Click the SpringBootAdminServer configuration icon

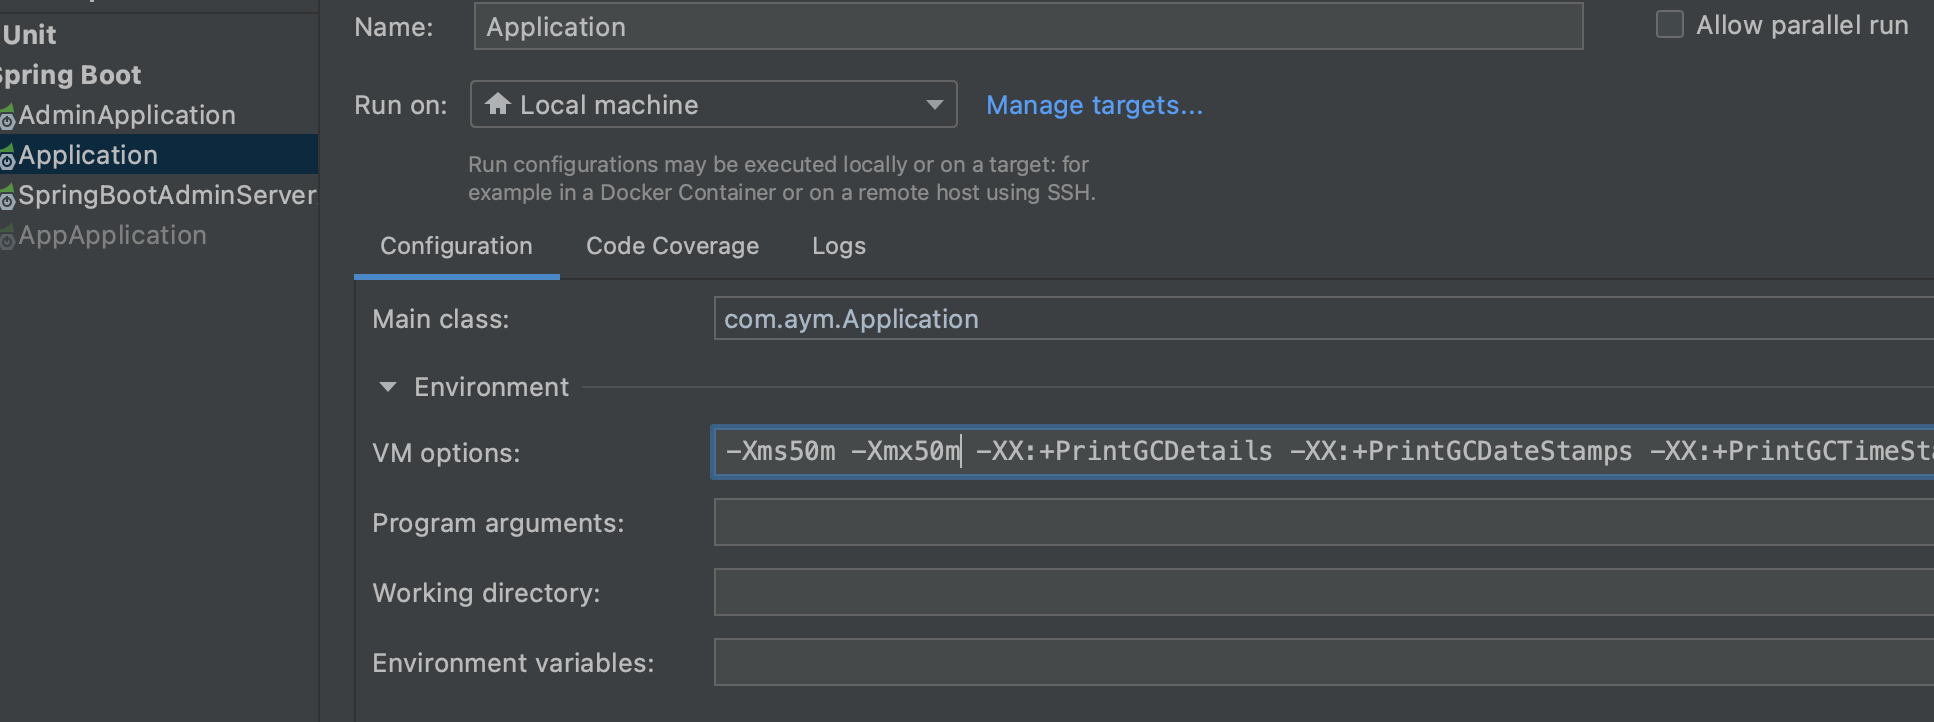7,197
